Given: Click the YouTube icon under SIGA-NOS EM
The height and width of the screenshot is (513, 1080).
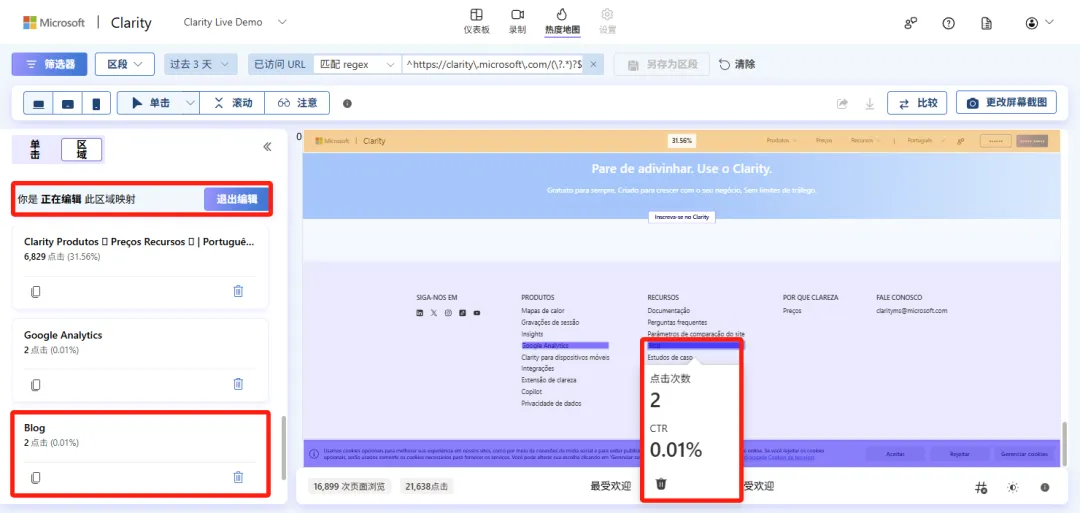Looking at the screenshot, I should [x=477, y=313].
